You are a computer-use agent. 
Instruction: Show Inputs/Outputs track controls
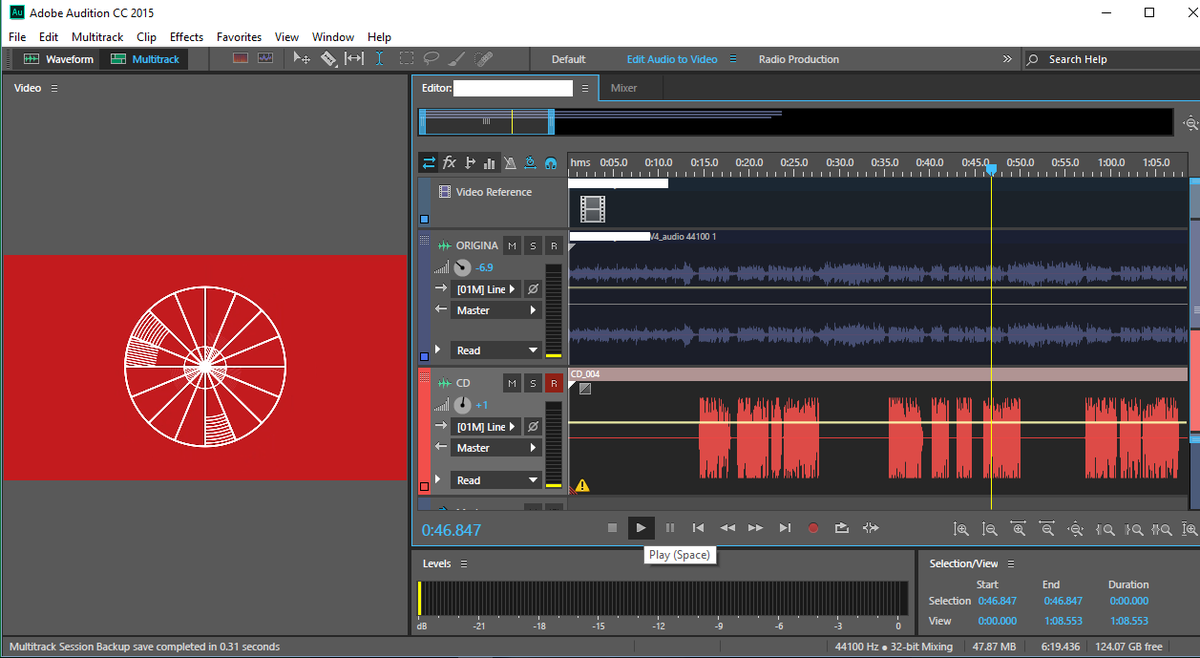tap(429, 162)
